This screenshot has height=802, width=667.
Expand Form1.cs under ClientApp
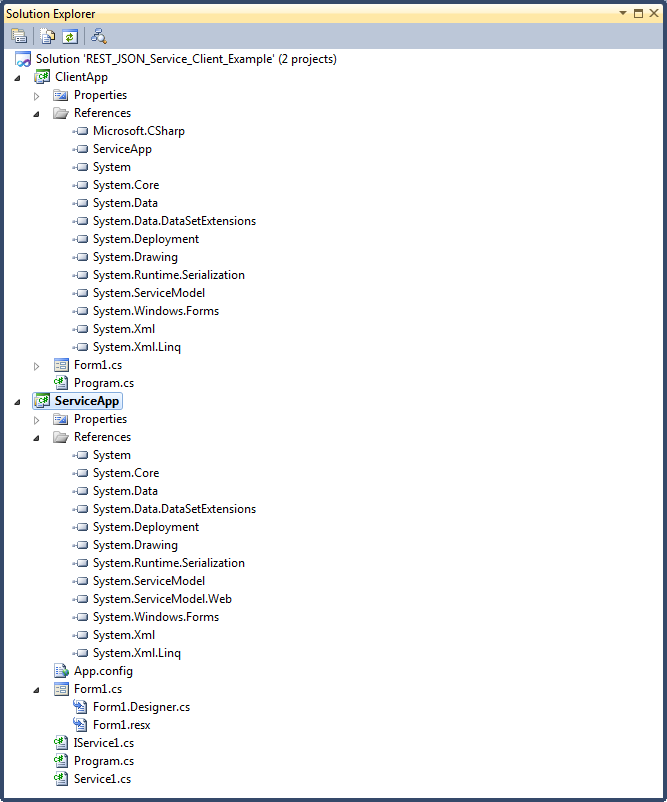click(x=36, y=366)
